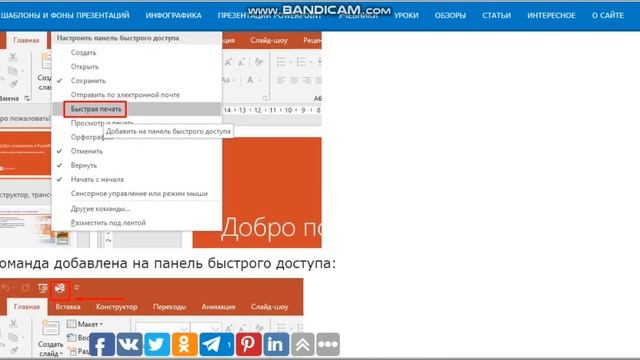Open the Анимация tab in lower ribbon
This screenshot has width=640, height=360.
click(x=218, y=307)
